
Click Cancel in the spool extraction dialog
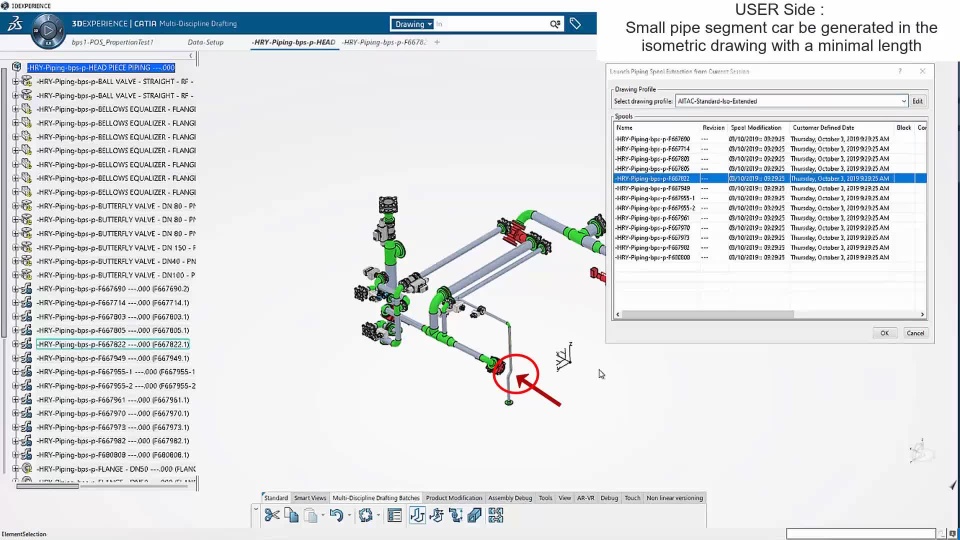point(915,333)
